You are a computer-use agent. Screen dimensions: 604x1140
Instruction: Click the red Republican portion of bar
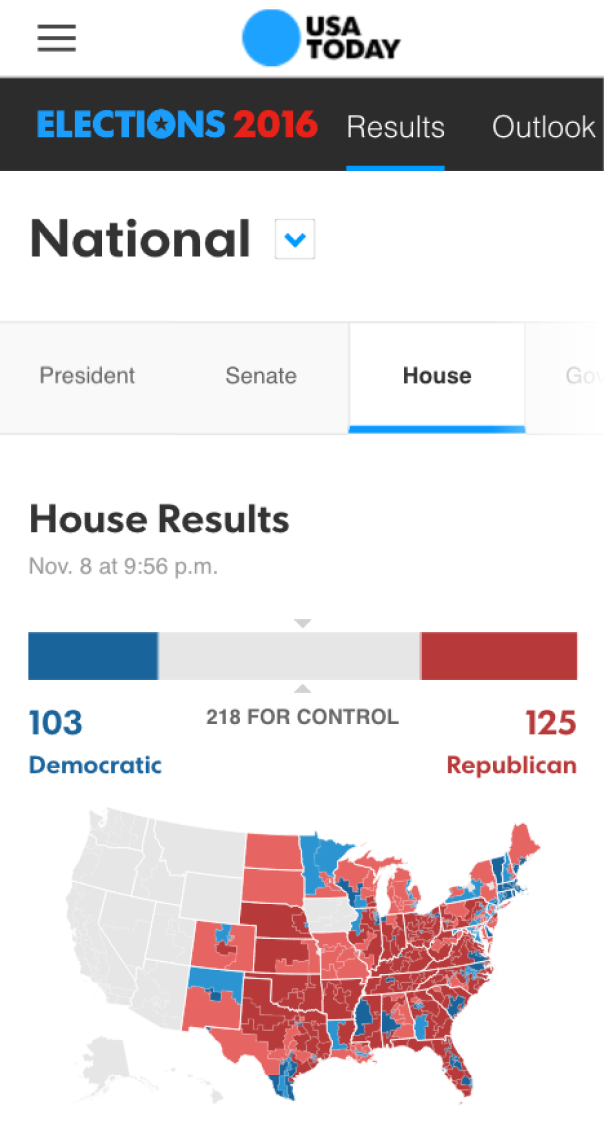coord(499,656)
